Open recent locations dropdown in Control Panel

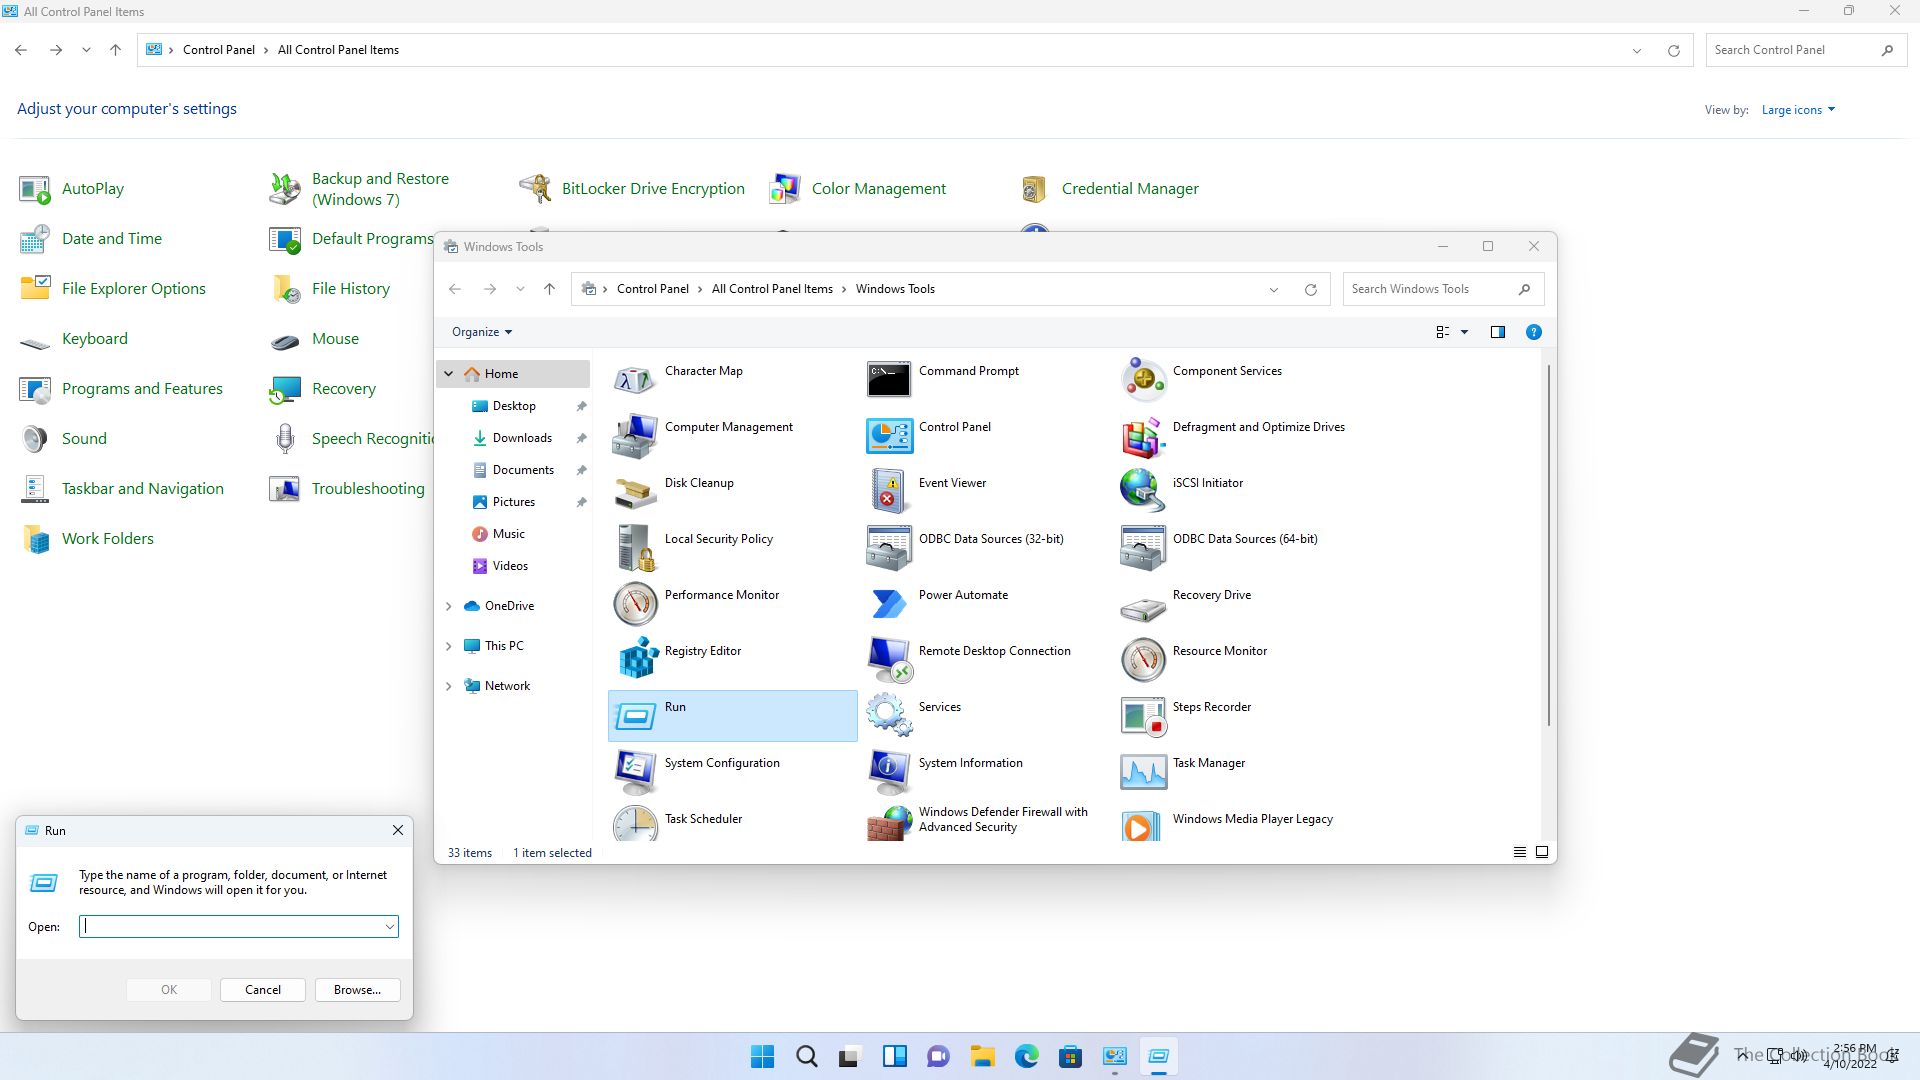(x=86, y=50)
